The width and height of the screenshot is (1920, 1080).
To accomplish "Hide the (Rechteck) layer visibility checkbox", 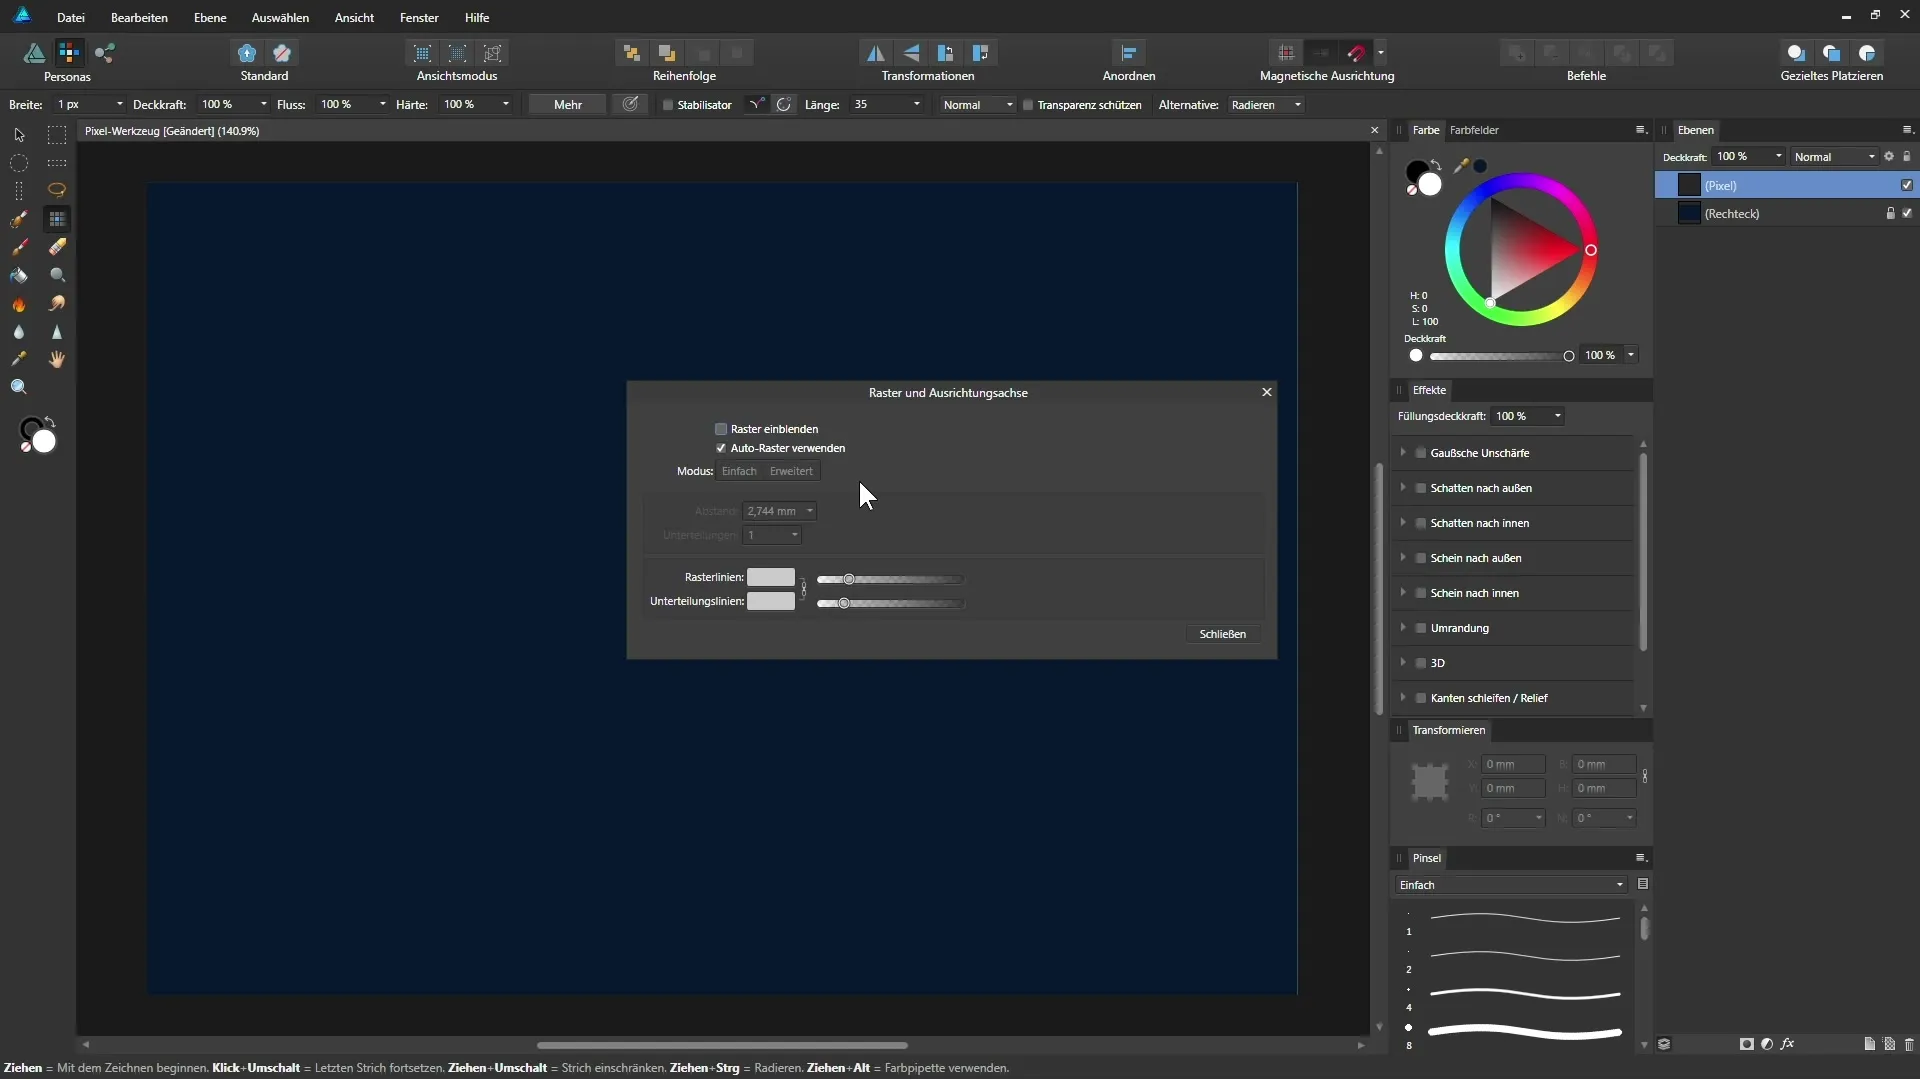I will point(1907,213).
